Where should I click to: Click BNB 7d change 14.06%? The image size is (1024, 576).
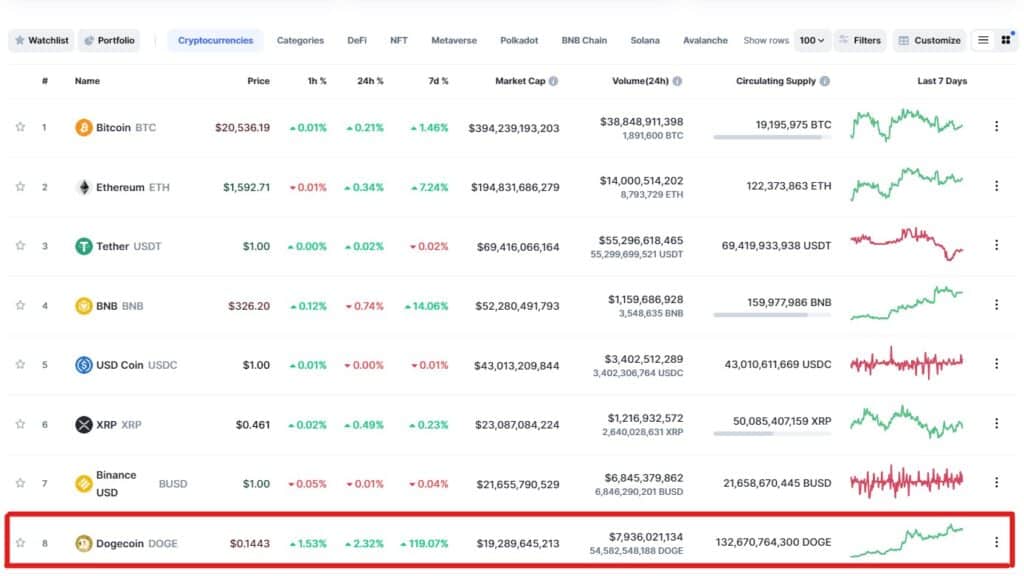pos(426,306)
